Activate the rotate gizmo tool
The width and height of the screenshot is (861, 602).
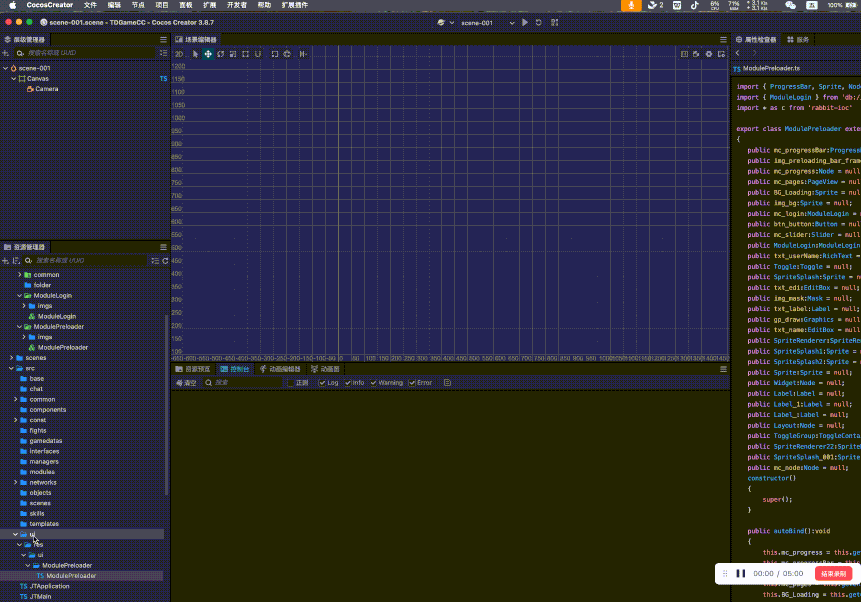[221, 54]
